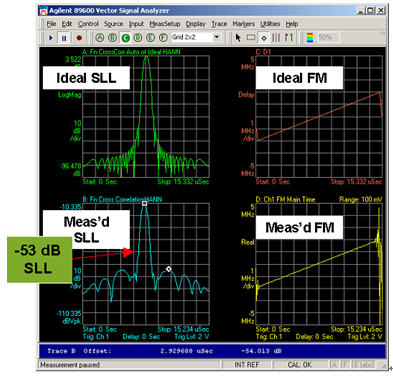
Task: Click trace B bottom value -110.335 dBVpk
Action: point(69,317)
